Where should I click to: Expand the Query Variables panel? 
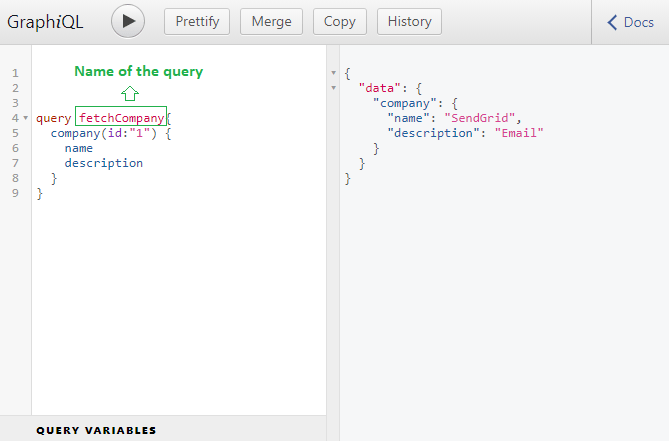(x=96, y=430)
